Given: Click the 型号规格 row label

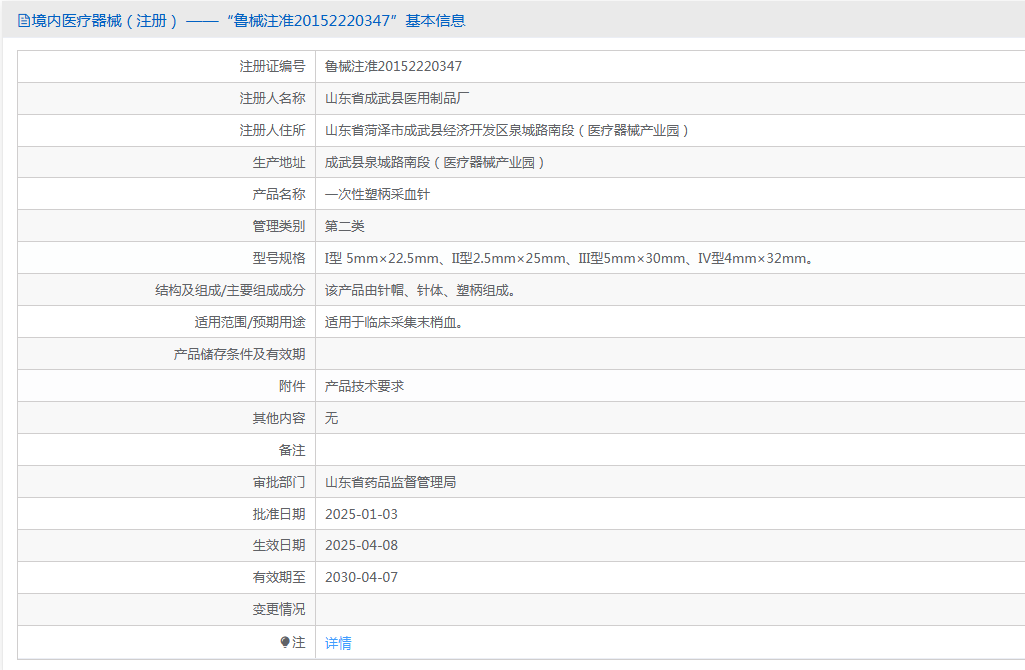Looking at the screenshot, I should pyautogui.click(x=278, y=258).
